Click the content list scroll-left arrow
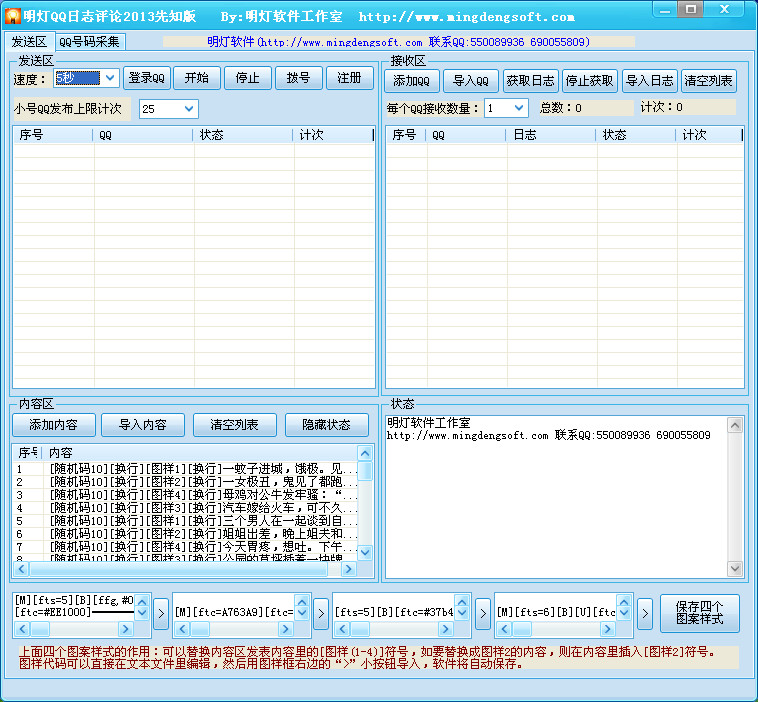The image size is (758, 702). 21,569
